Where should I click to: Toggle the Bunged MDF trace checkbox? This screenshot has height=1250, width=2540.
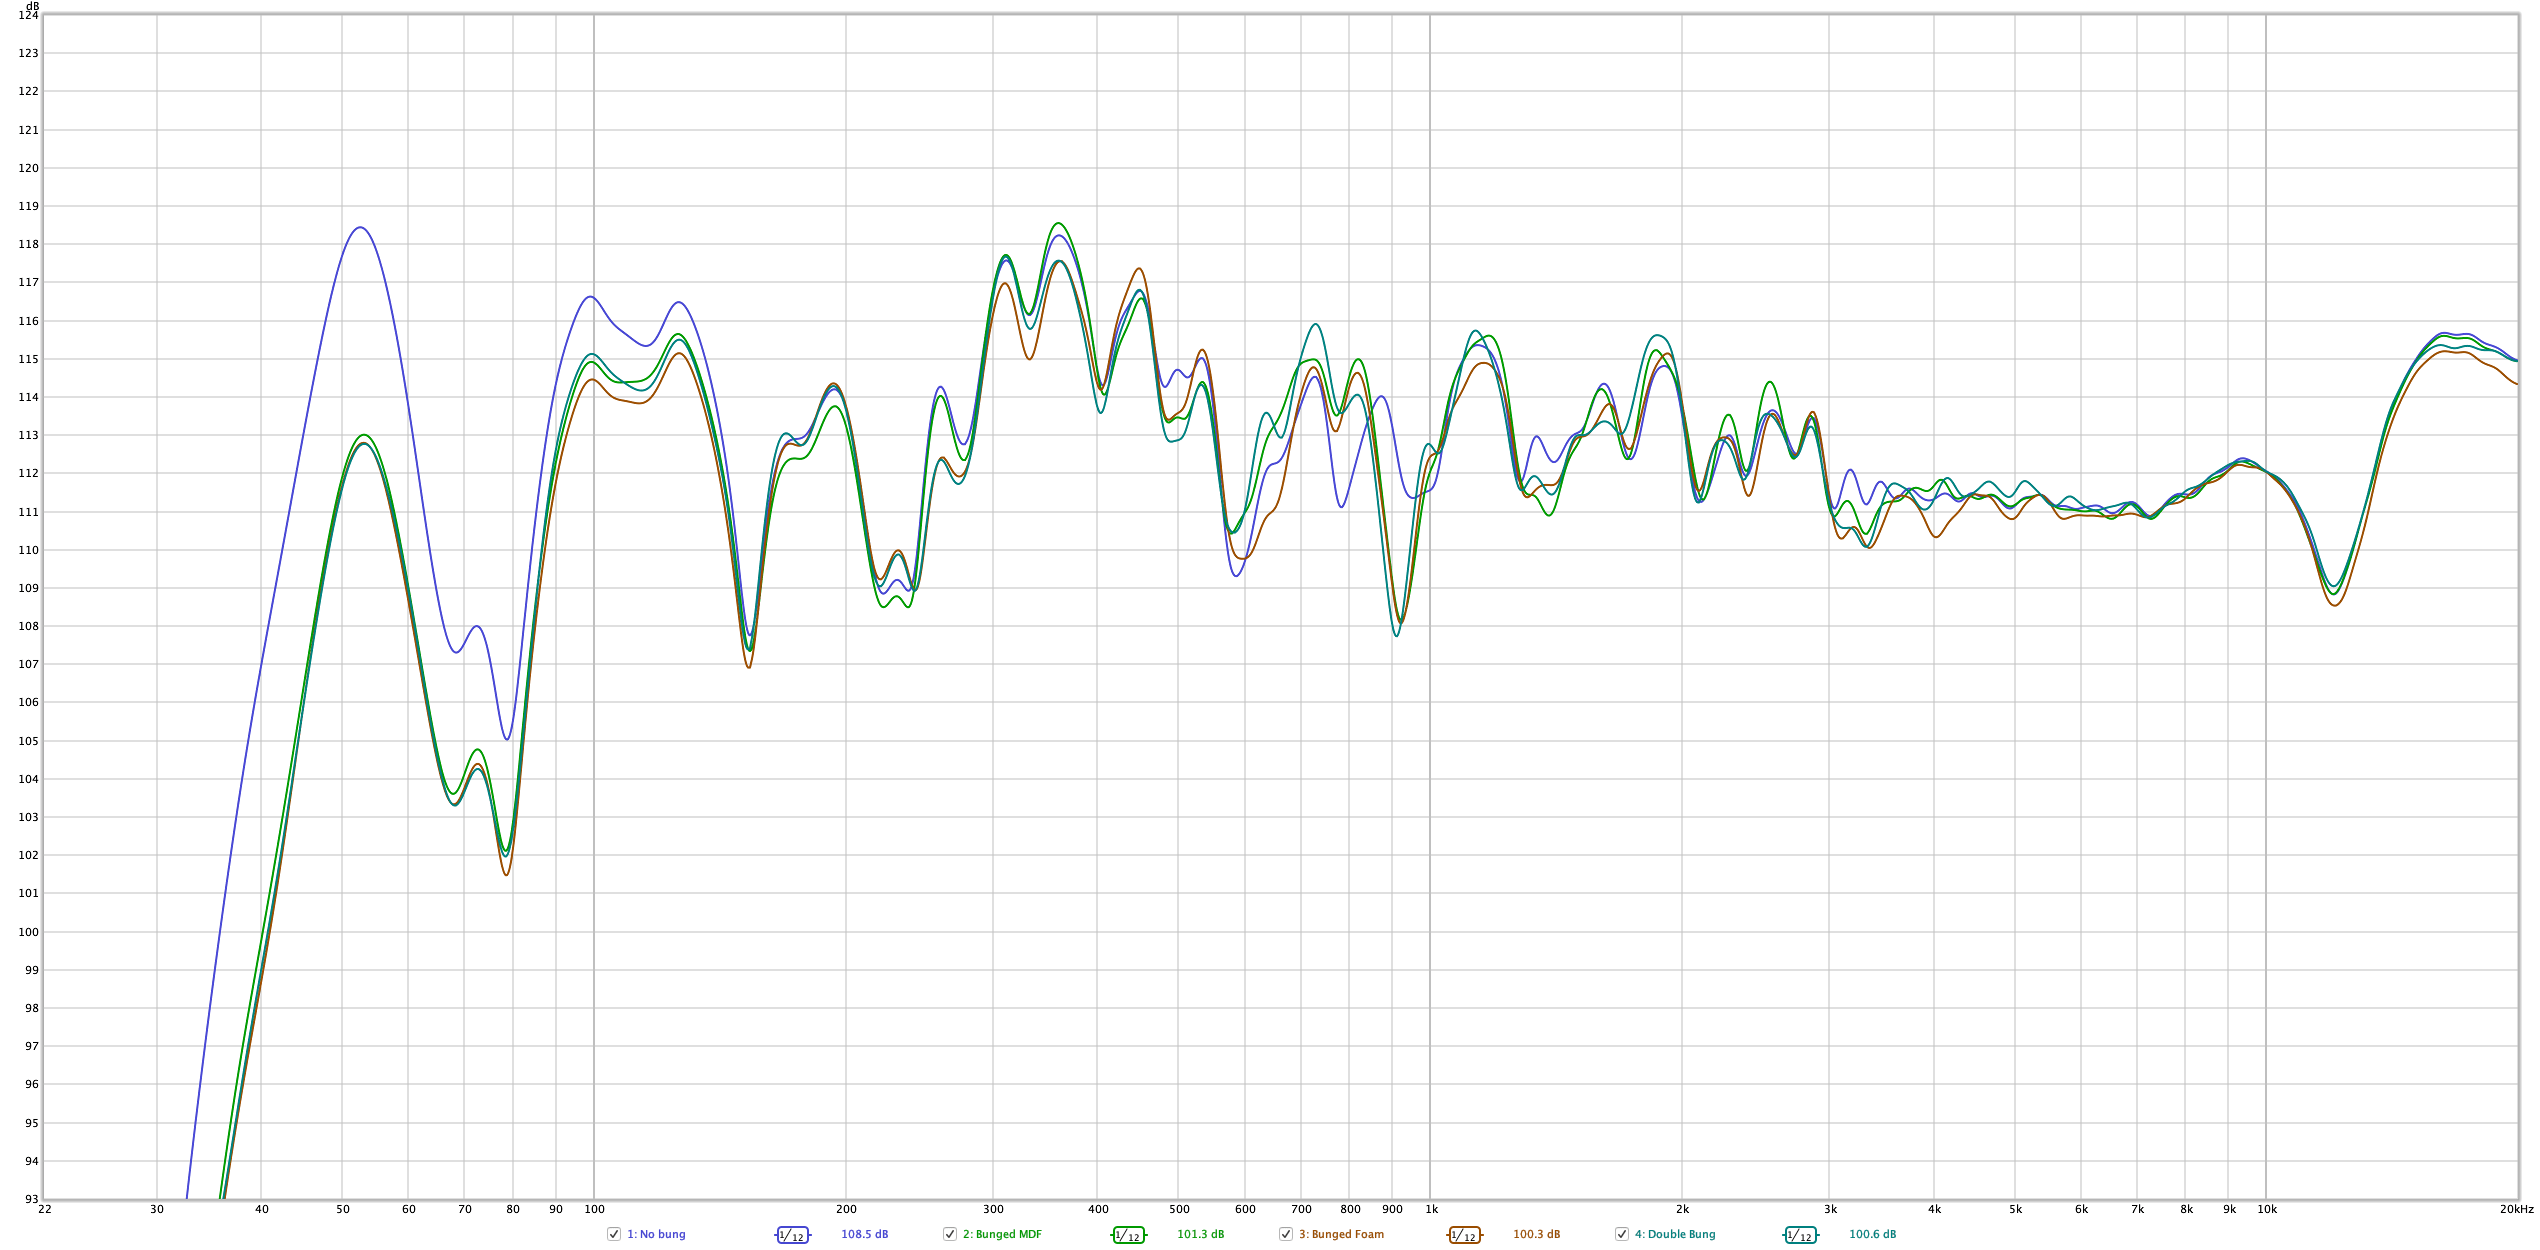(950, 1234)
